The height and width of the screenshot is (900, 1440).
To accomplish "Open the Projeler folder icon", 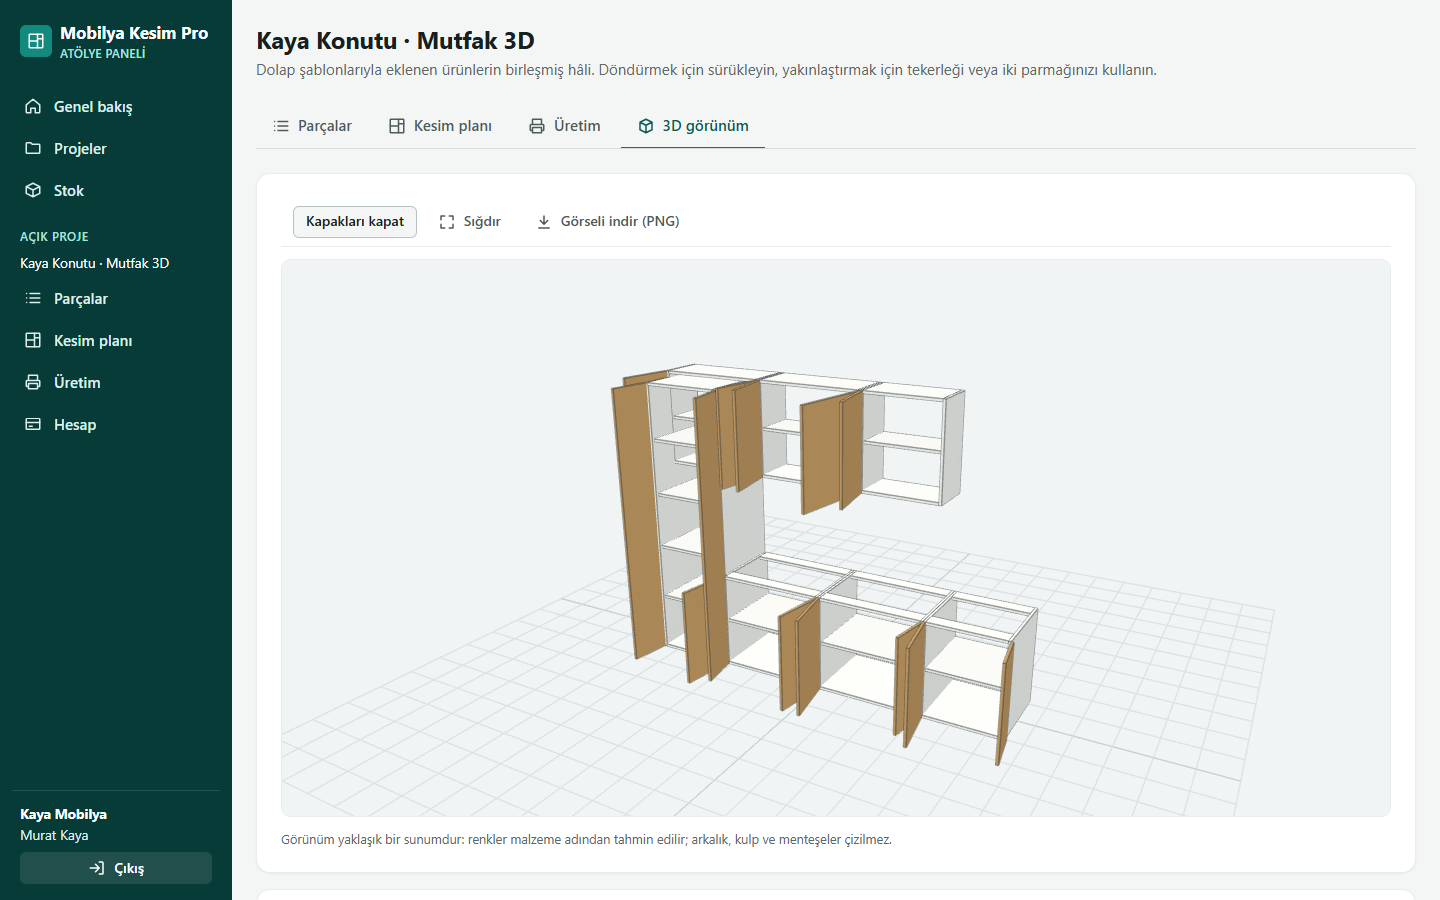I will [33, 148].
